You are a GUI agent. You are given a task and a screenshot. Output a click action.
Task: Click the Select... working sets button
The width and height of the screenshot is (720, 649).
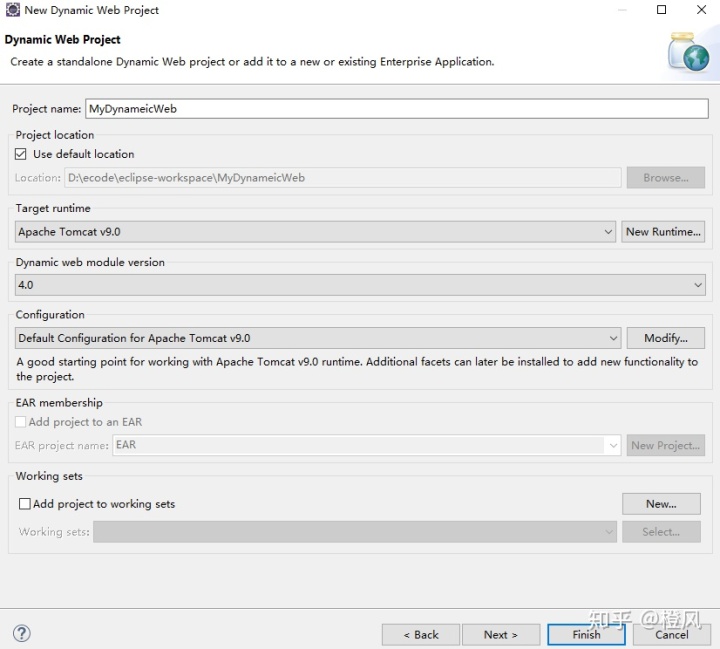point(661,532)
